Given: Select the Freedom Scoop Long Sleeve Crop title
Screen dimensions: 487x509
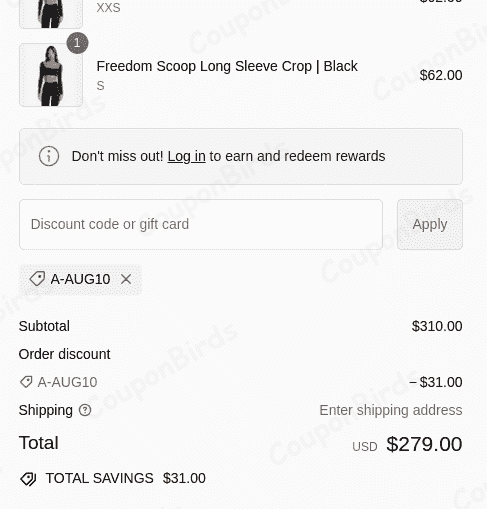Looking at the screenshot, I should [x=227, y=66].
